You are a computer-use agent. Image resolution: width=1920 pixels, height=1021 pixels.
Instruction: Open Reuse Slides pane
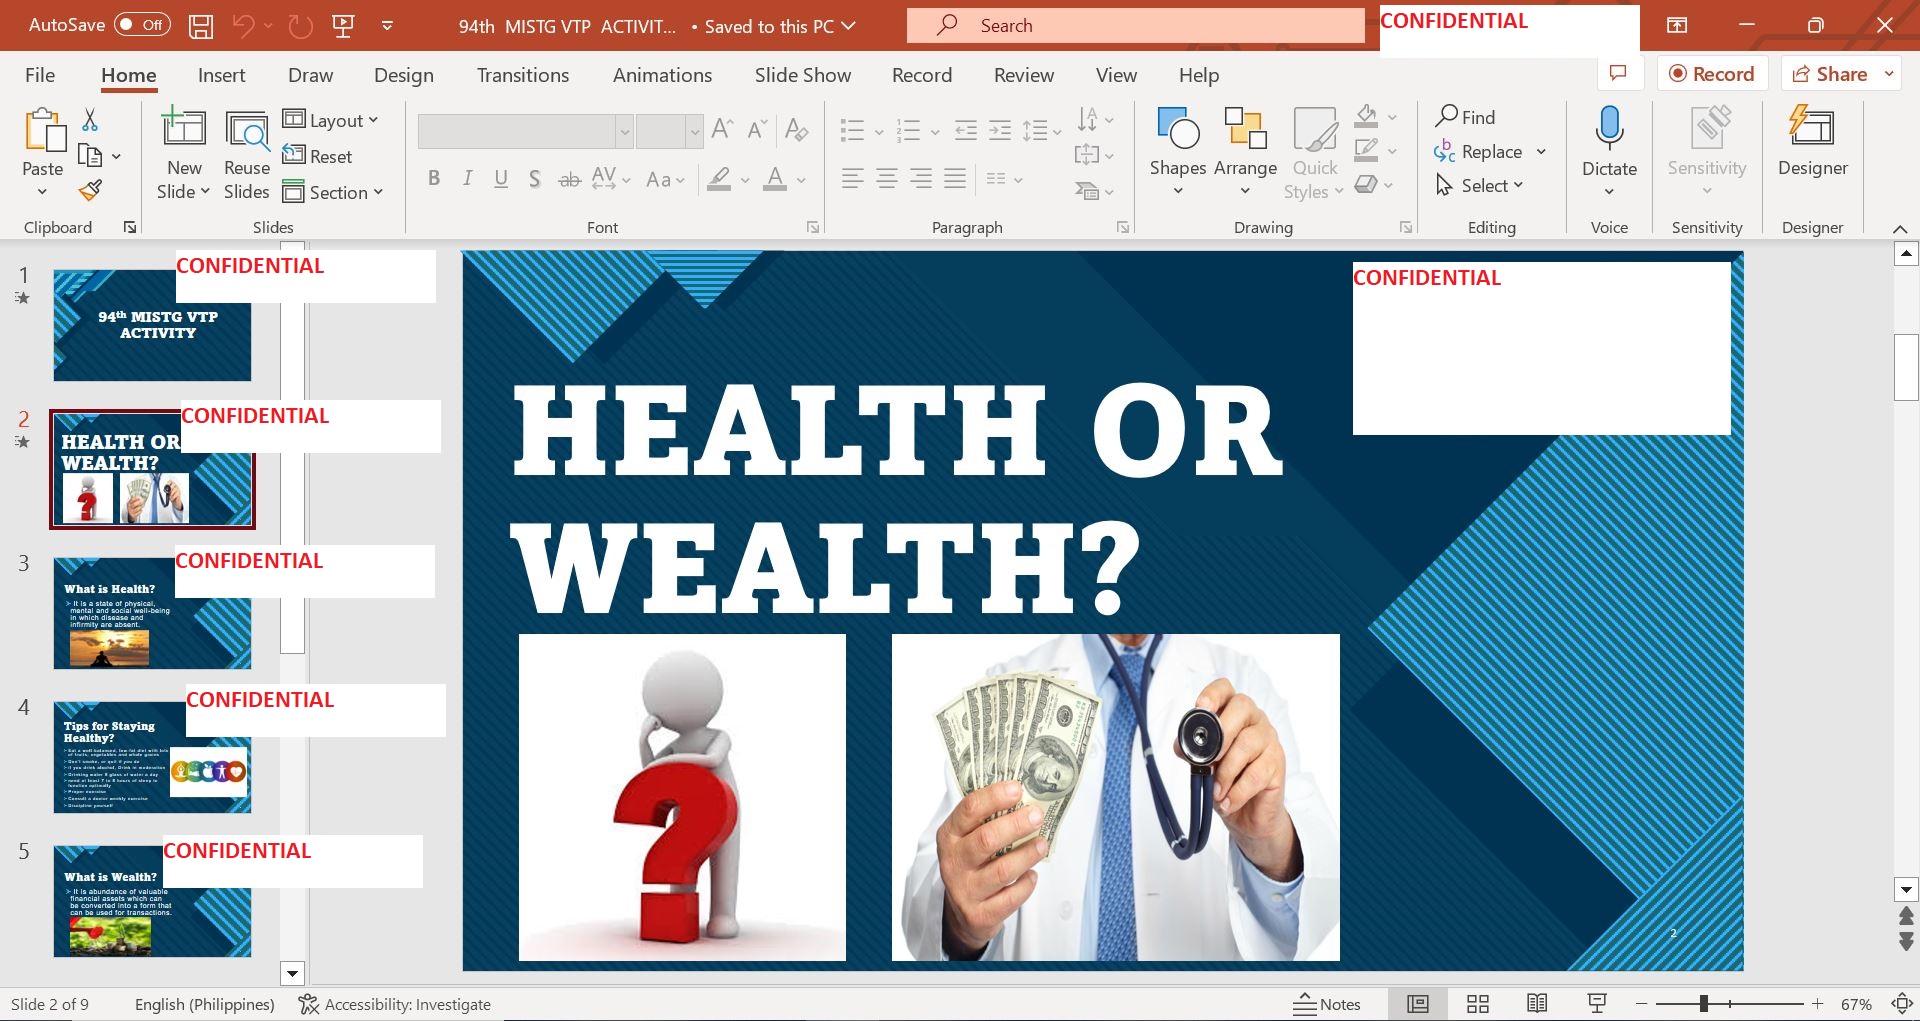[247, 155]
